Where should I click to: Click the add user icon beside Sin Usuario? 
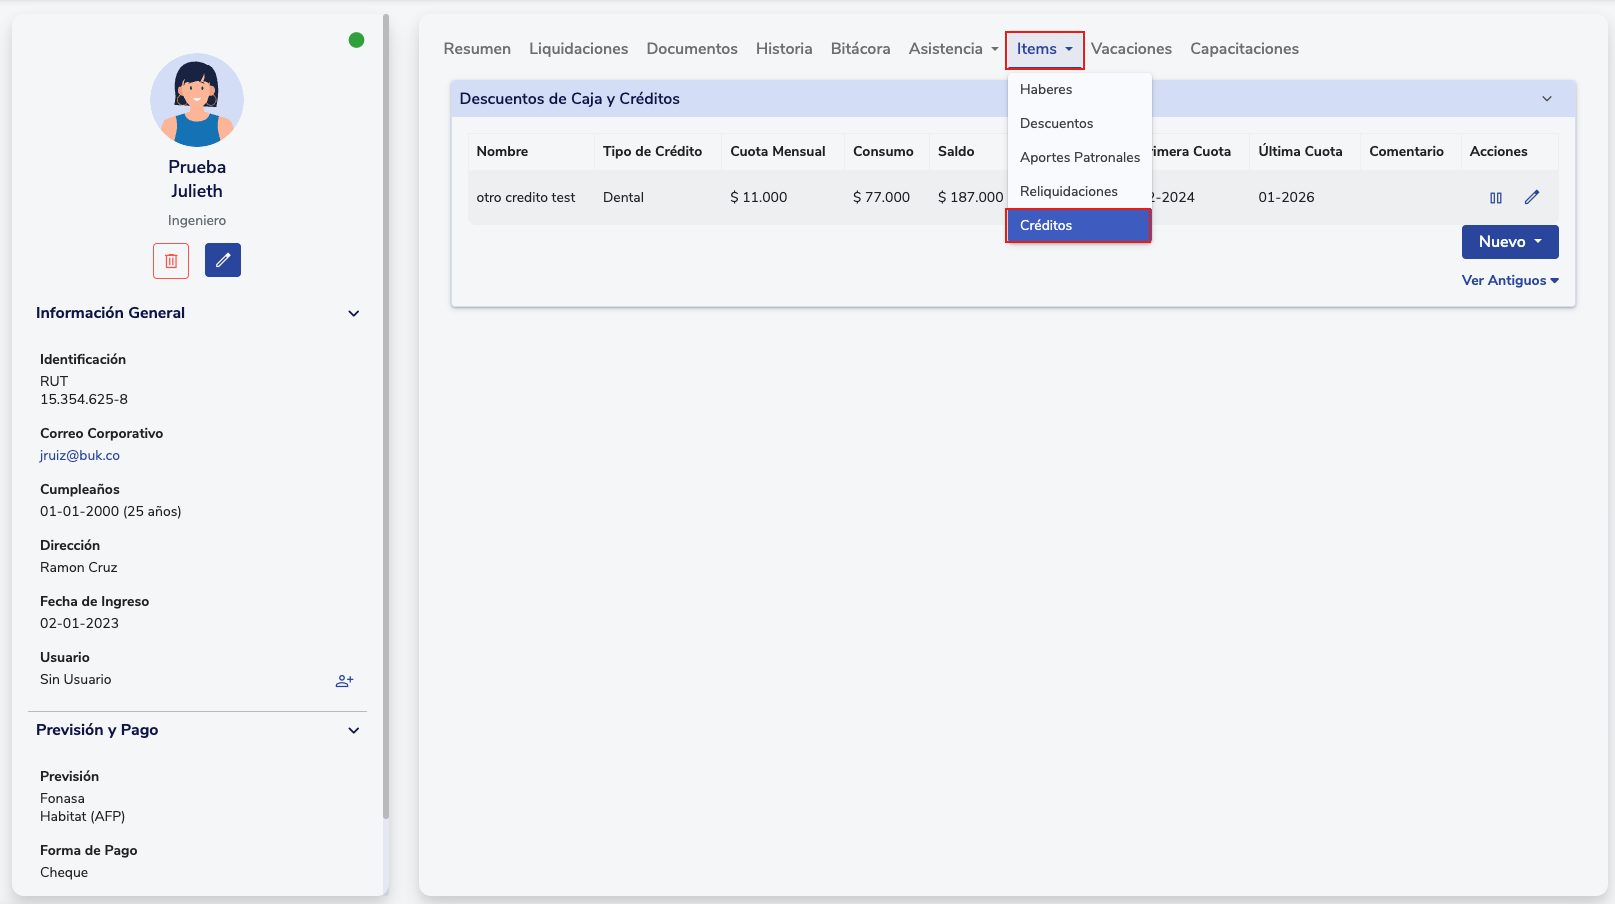pyautogui.click(x=344, y=681)
